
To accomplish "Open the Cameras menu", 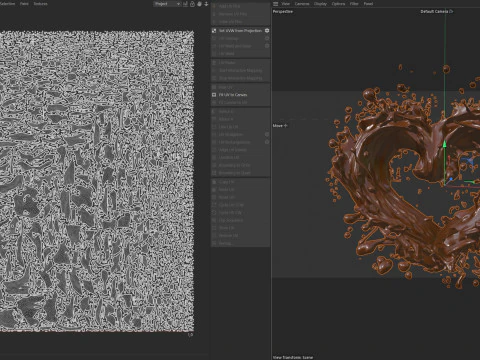I will pyautogui.click(x=302, y=4).
